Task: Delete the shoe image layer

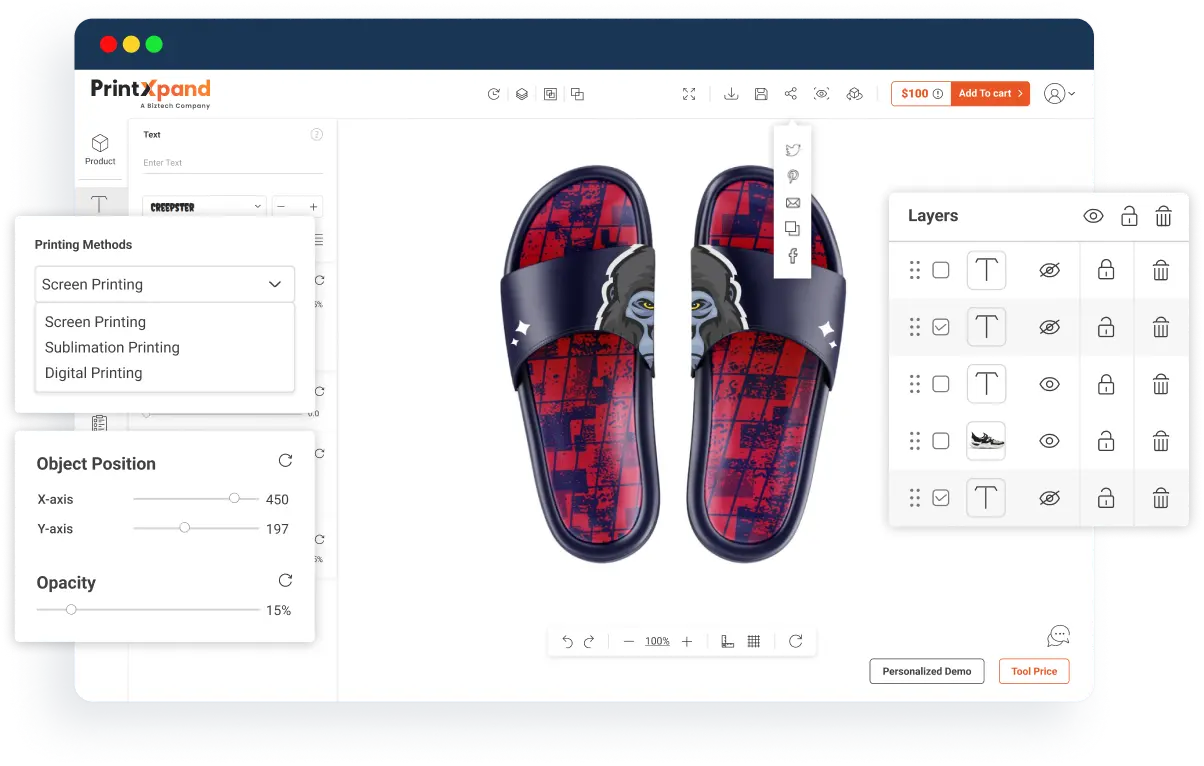Action: tap(1161, 441)
